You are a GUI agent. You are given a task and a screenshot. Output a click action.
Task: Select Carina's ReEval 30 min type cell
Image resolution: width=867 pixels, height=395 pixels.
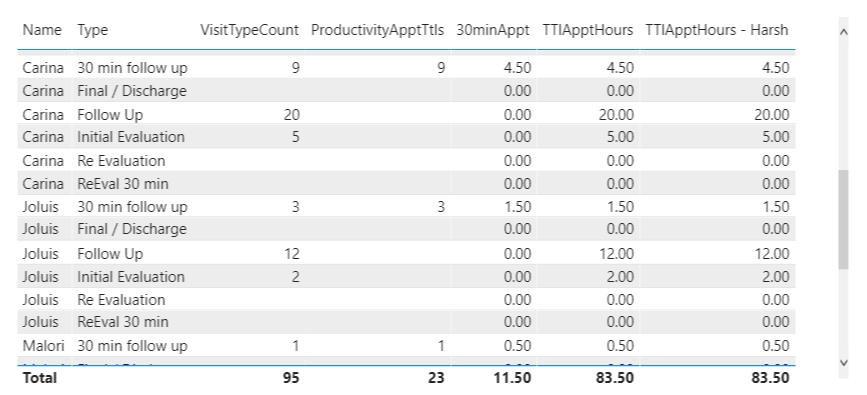123,183
